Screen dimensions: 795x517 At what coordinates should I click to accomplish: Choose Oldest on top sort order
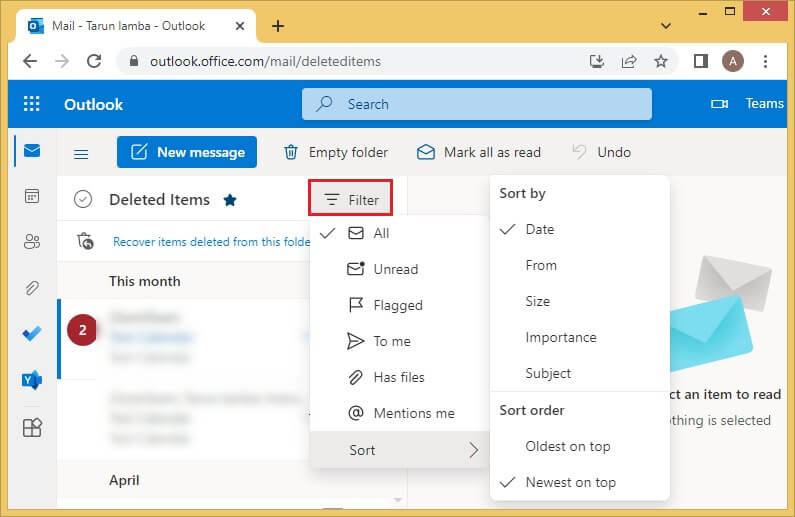[x=580, y=447]
